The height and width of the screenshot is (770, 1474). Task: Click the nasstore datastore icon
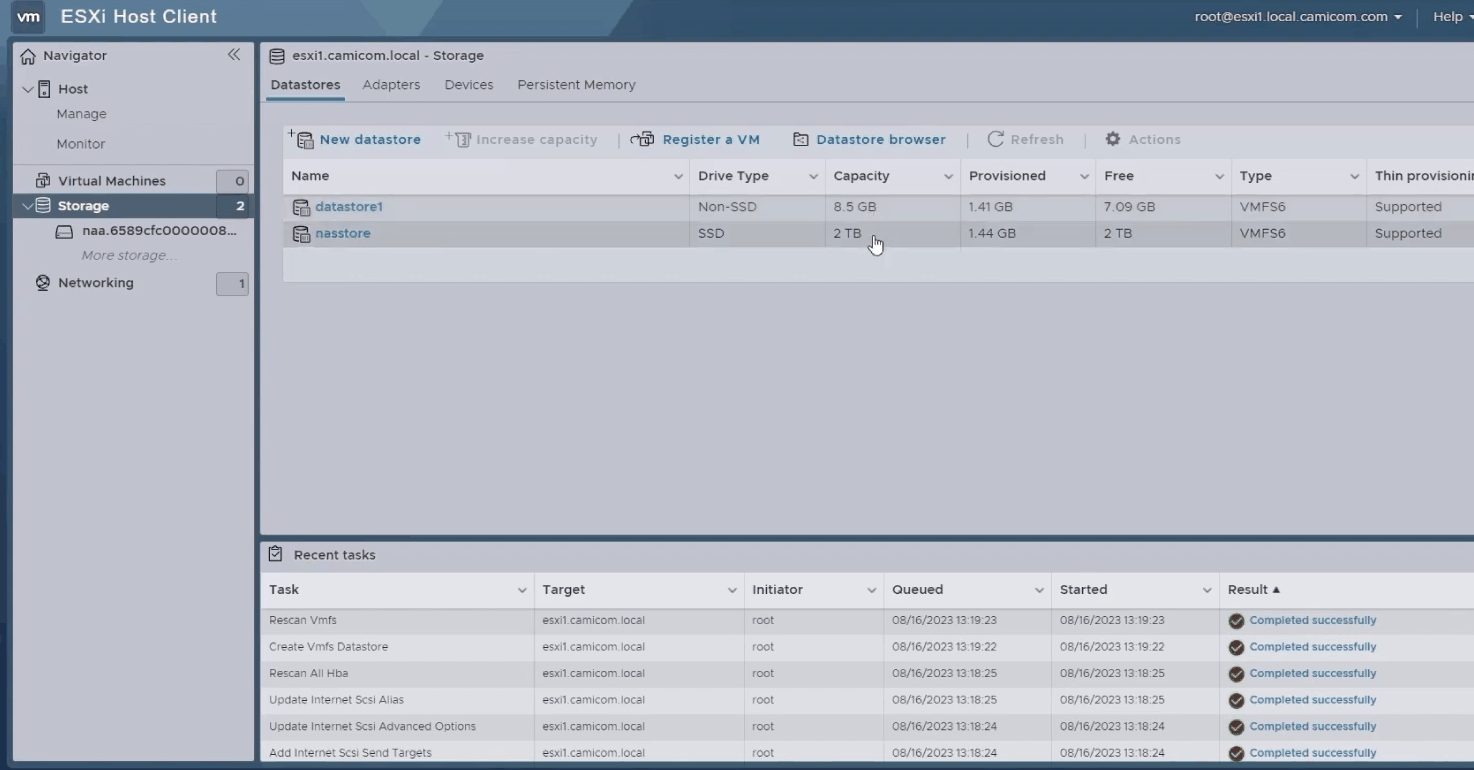pos(301,234)
